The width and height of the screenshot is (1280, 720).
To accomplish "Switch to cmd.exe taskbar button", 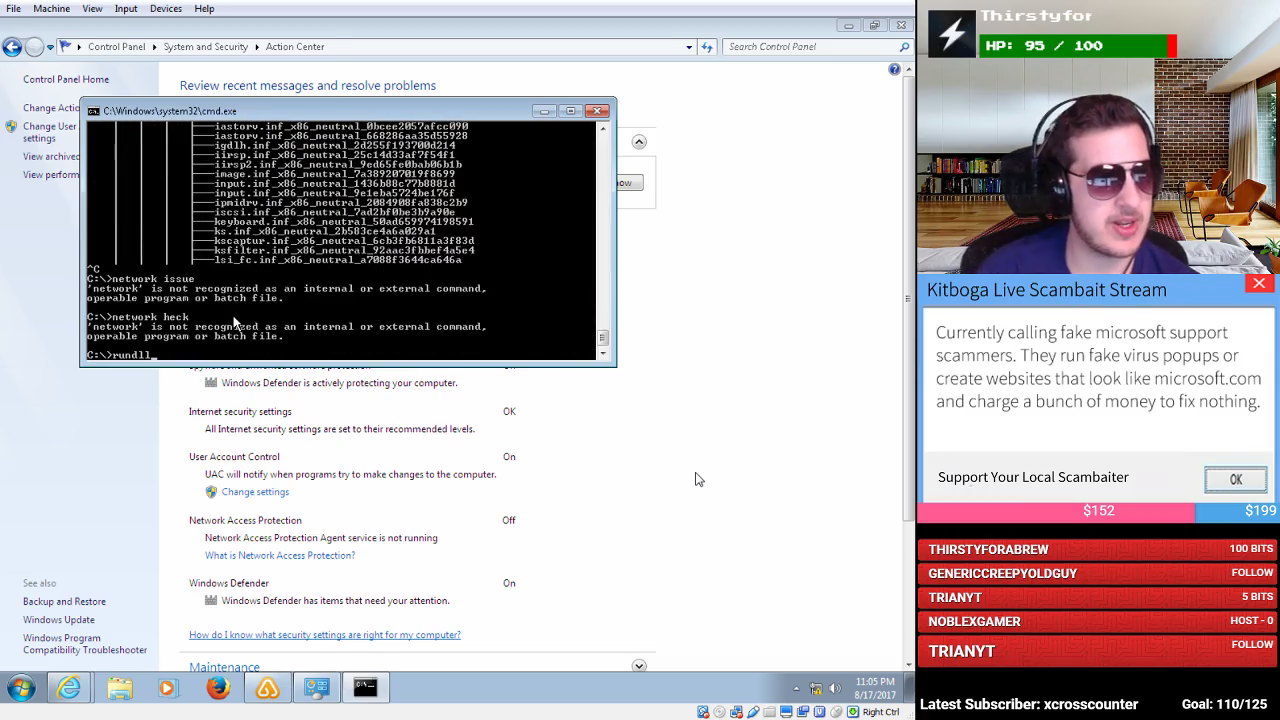I will (x=365, y=688).
